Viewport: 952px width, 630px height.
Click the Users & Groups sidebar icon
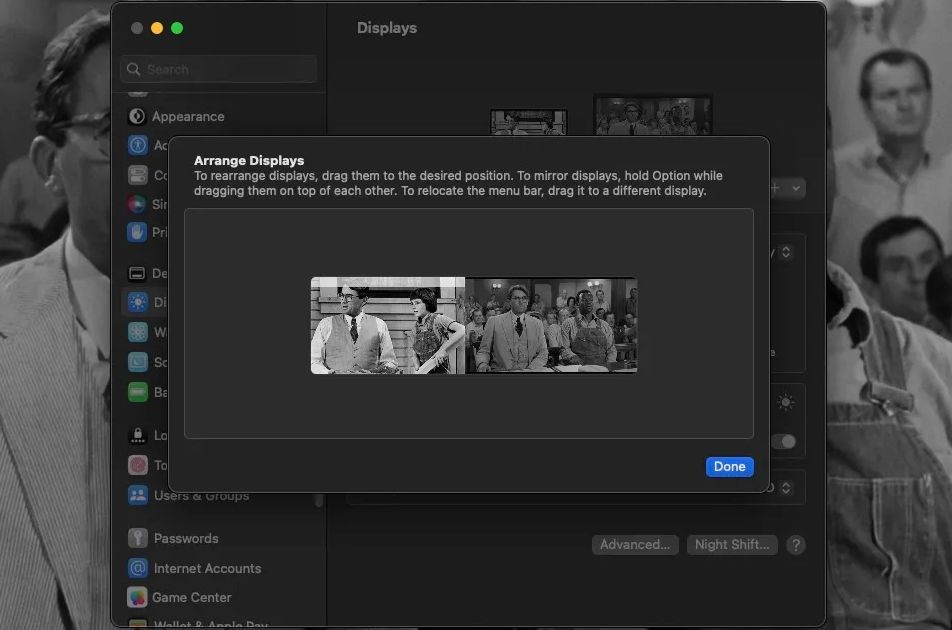tap(137, 496)
